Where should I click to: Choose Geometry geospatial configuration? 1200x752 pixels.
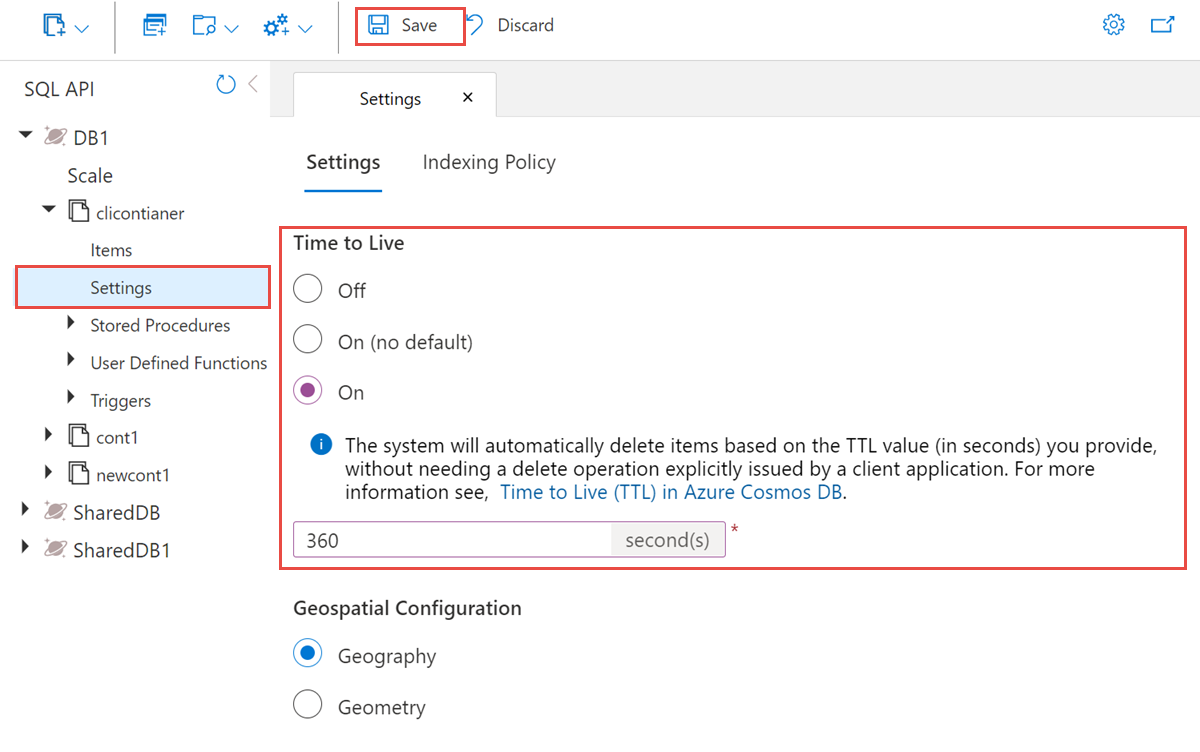coord(308,705)
